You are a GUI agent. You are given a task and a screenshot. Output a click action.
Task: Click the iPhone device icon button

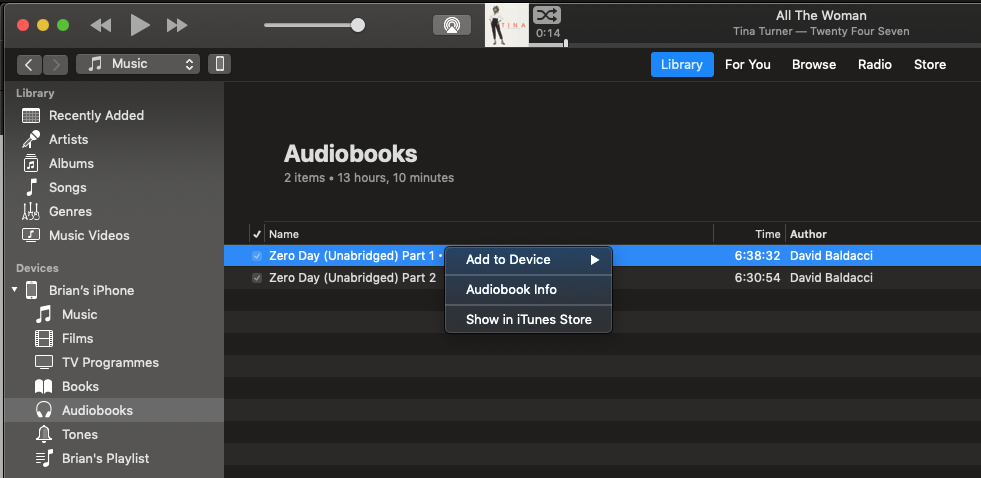(219, 64)
